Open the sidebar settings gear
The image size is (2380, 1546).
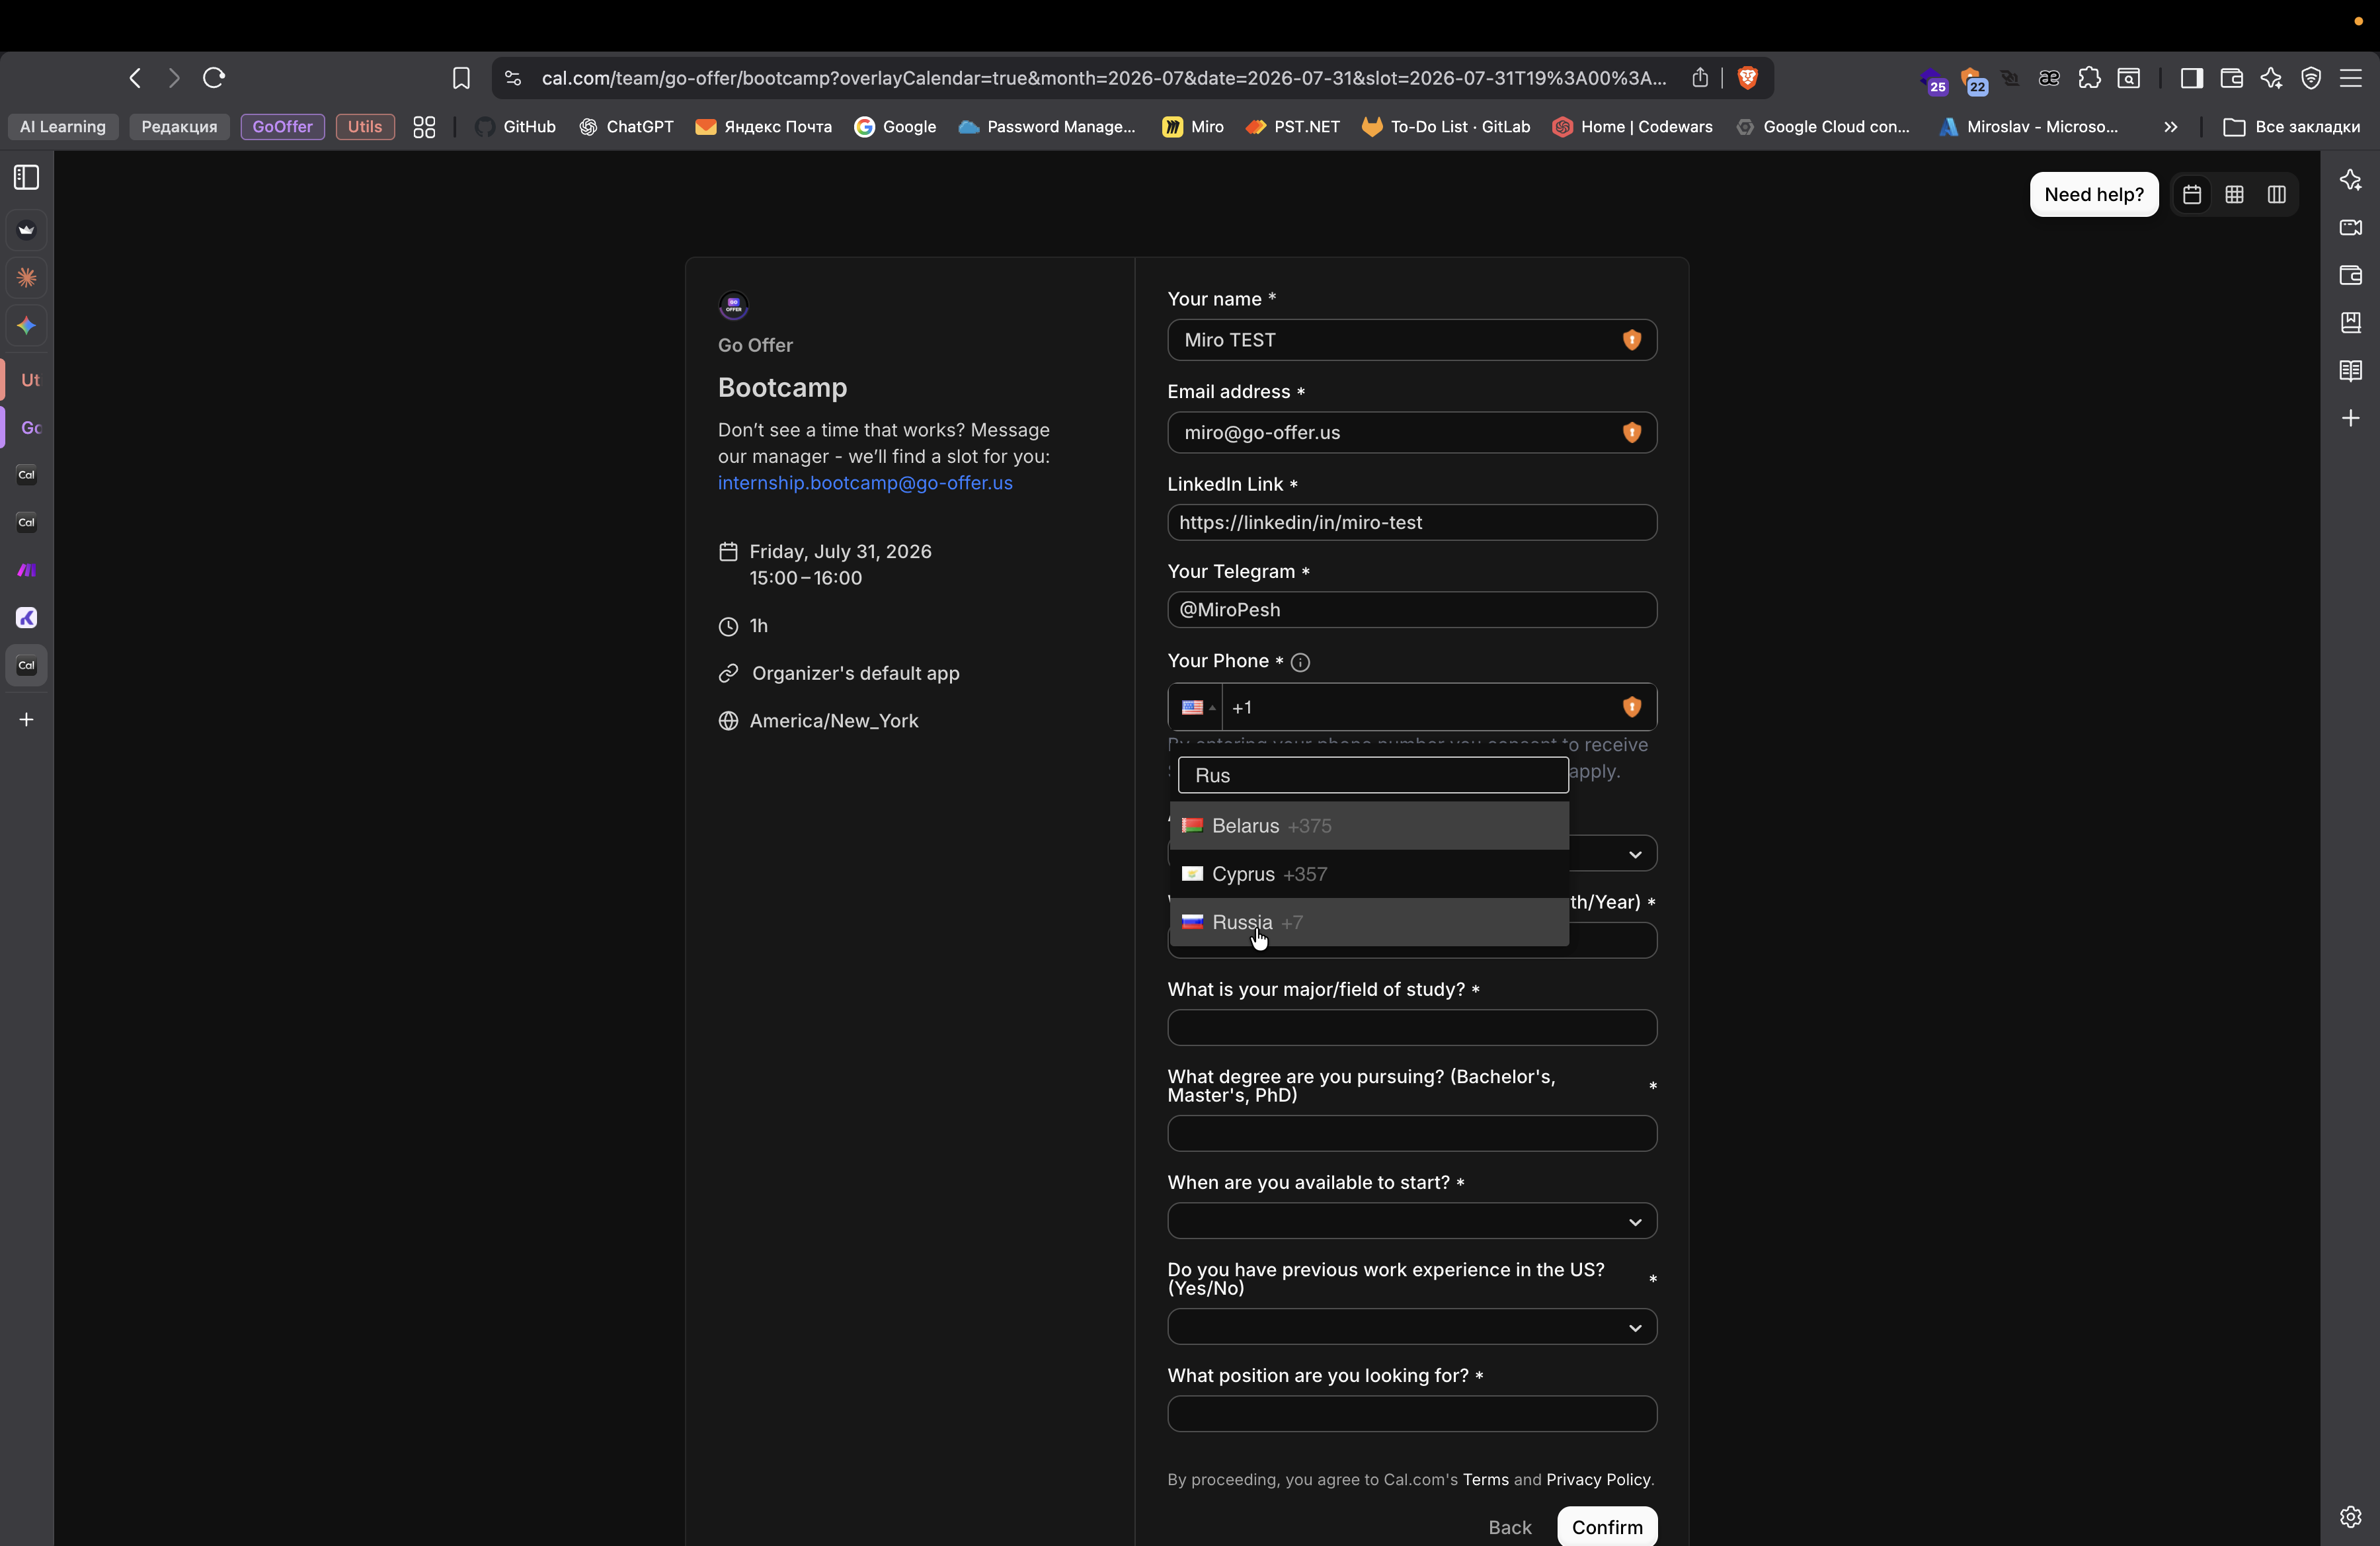[2350, 1516]
